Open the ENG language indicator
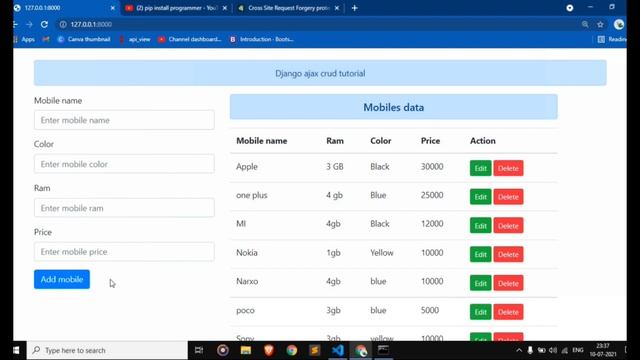Image resolution: width=640 pixels, height=360 pixels. pos(578,350)
